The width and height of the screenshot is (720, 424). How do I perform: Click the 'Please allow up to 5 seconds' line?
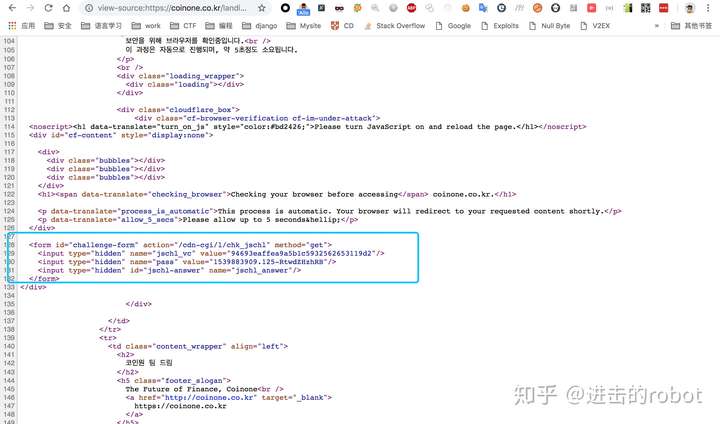coord(198,220)
